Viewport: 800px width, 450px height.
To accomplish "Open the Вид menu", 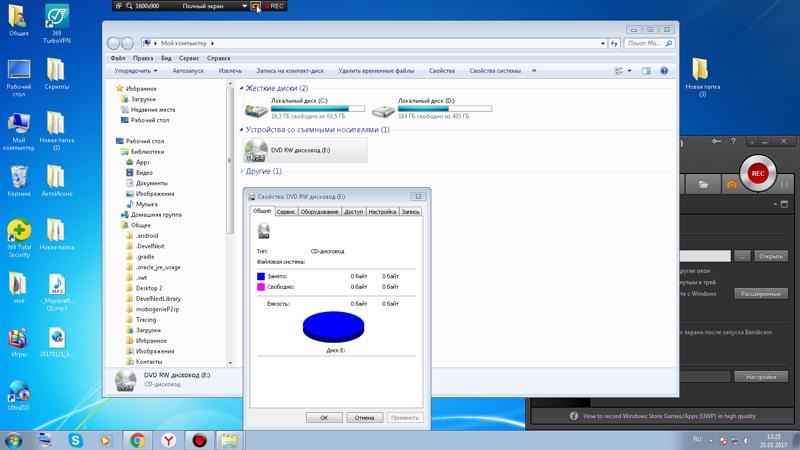I will pyautogui.click(x=166, y=58).
